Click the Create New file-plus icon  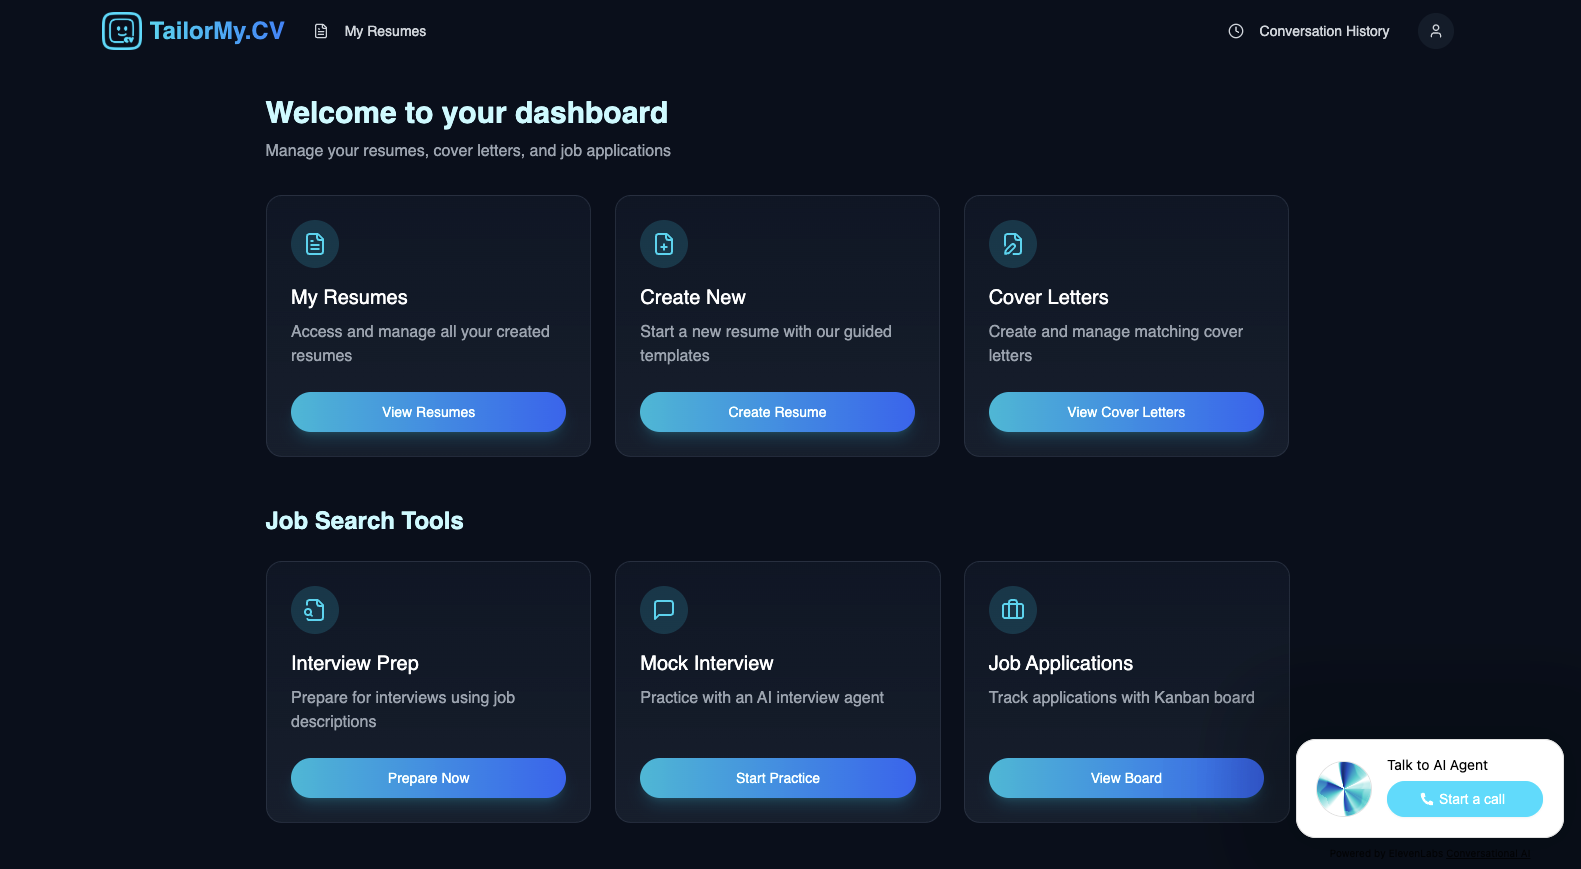pos(664,244)
